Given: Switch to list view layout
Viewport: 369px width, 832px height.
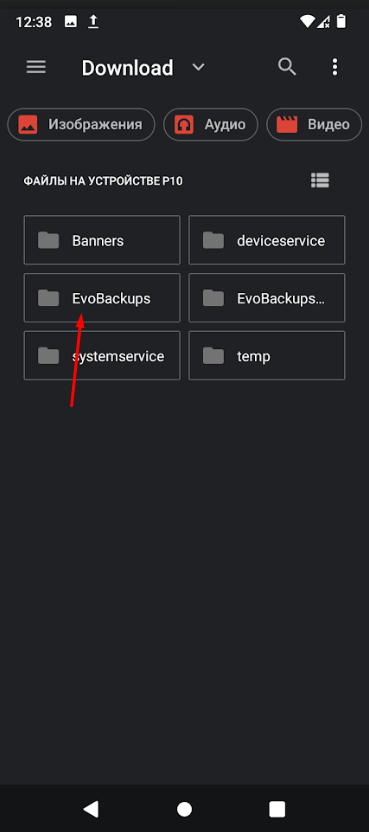Looking at the screenshot, I should [320, 181].
